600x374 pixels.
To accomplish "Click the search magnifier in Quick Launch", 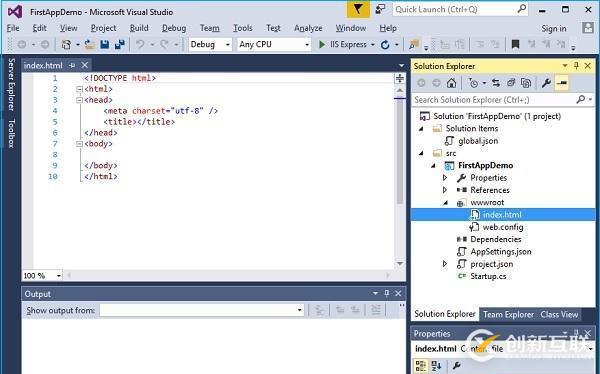I will 522,9.
